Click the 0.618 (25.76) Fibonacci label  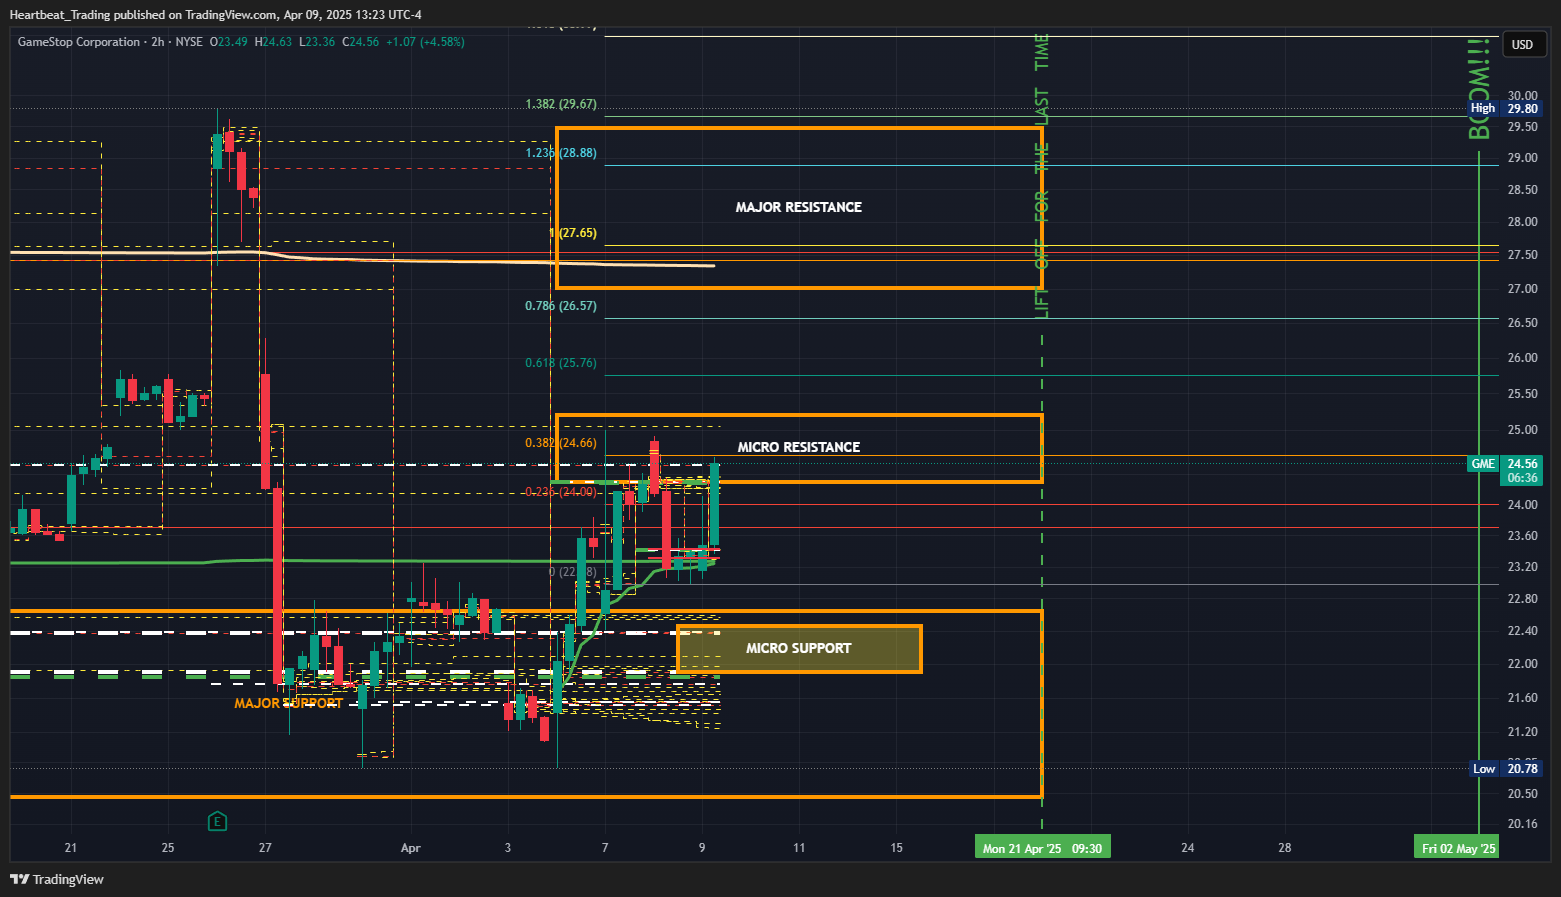click(560, 363)
